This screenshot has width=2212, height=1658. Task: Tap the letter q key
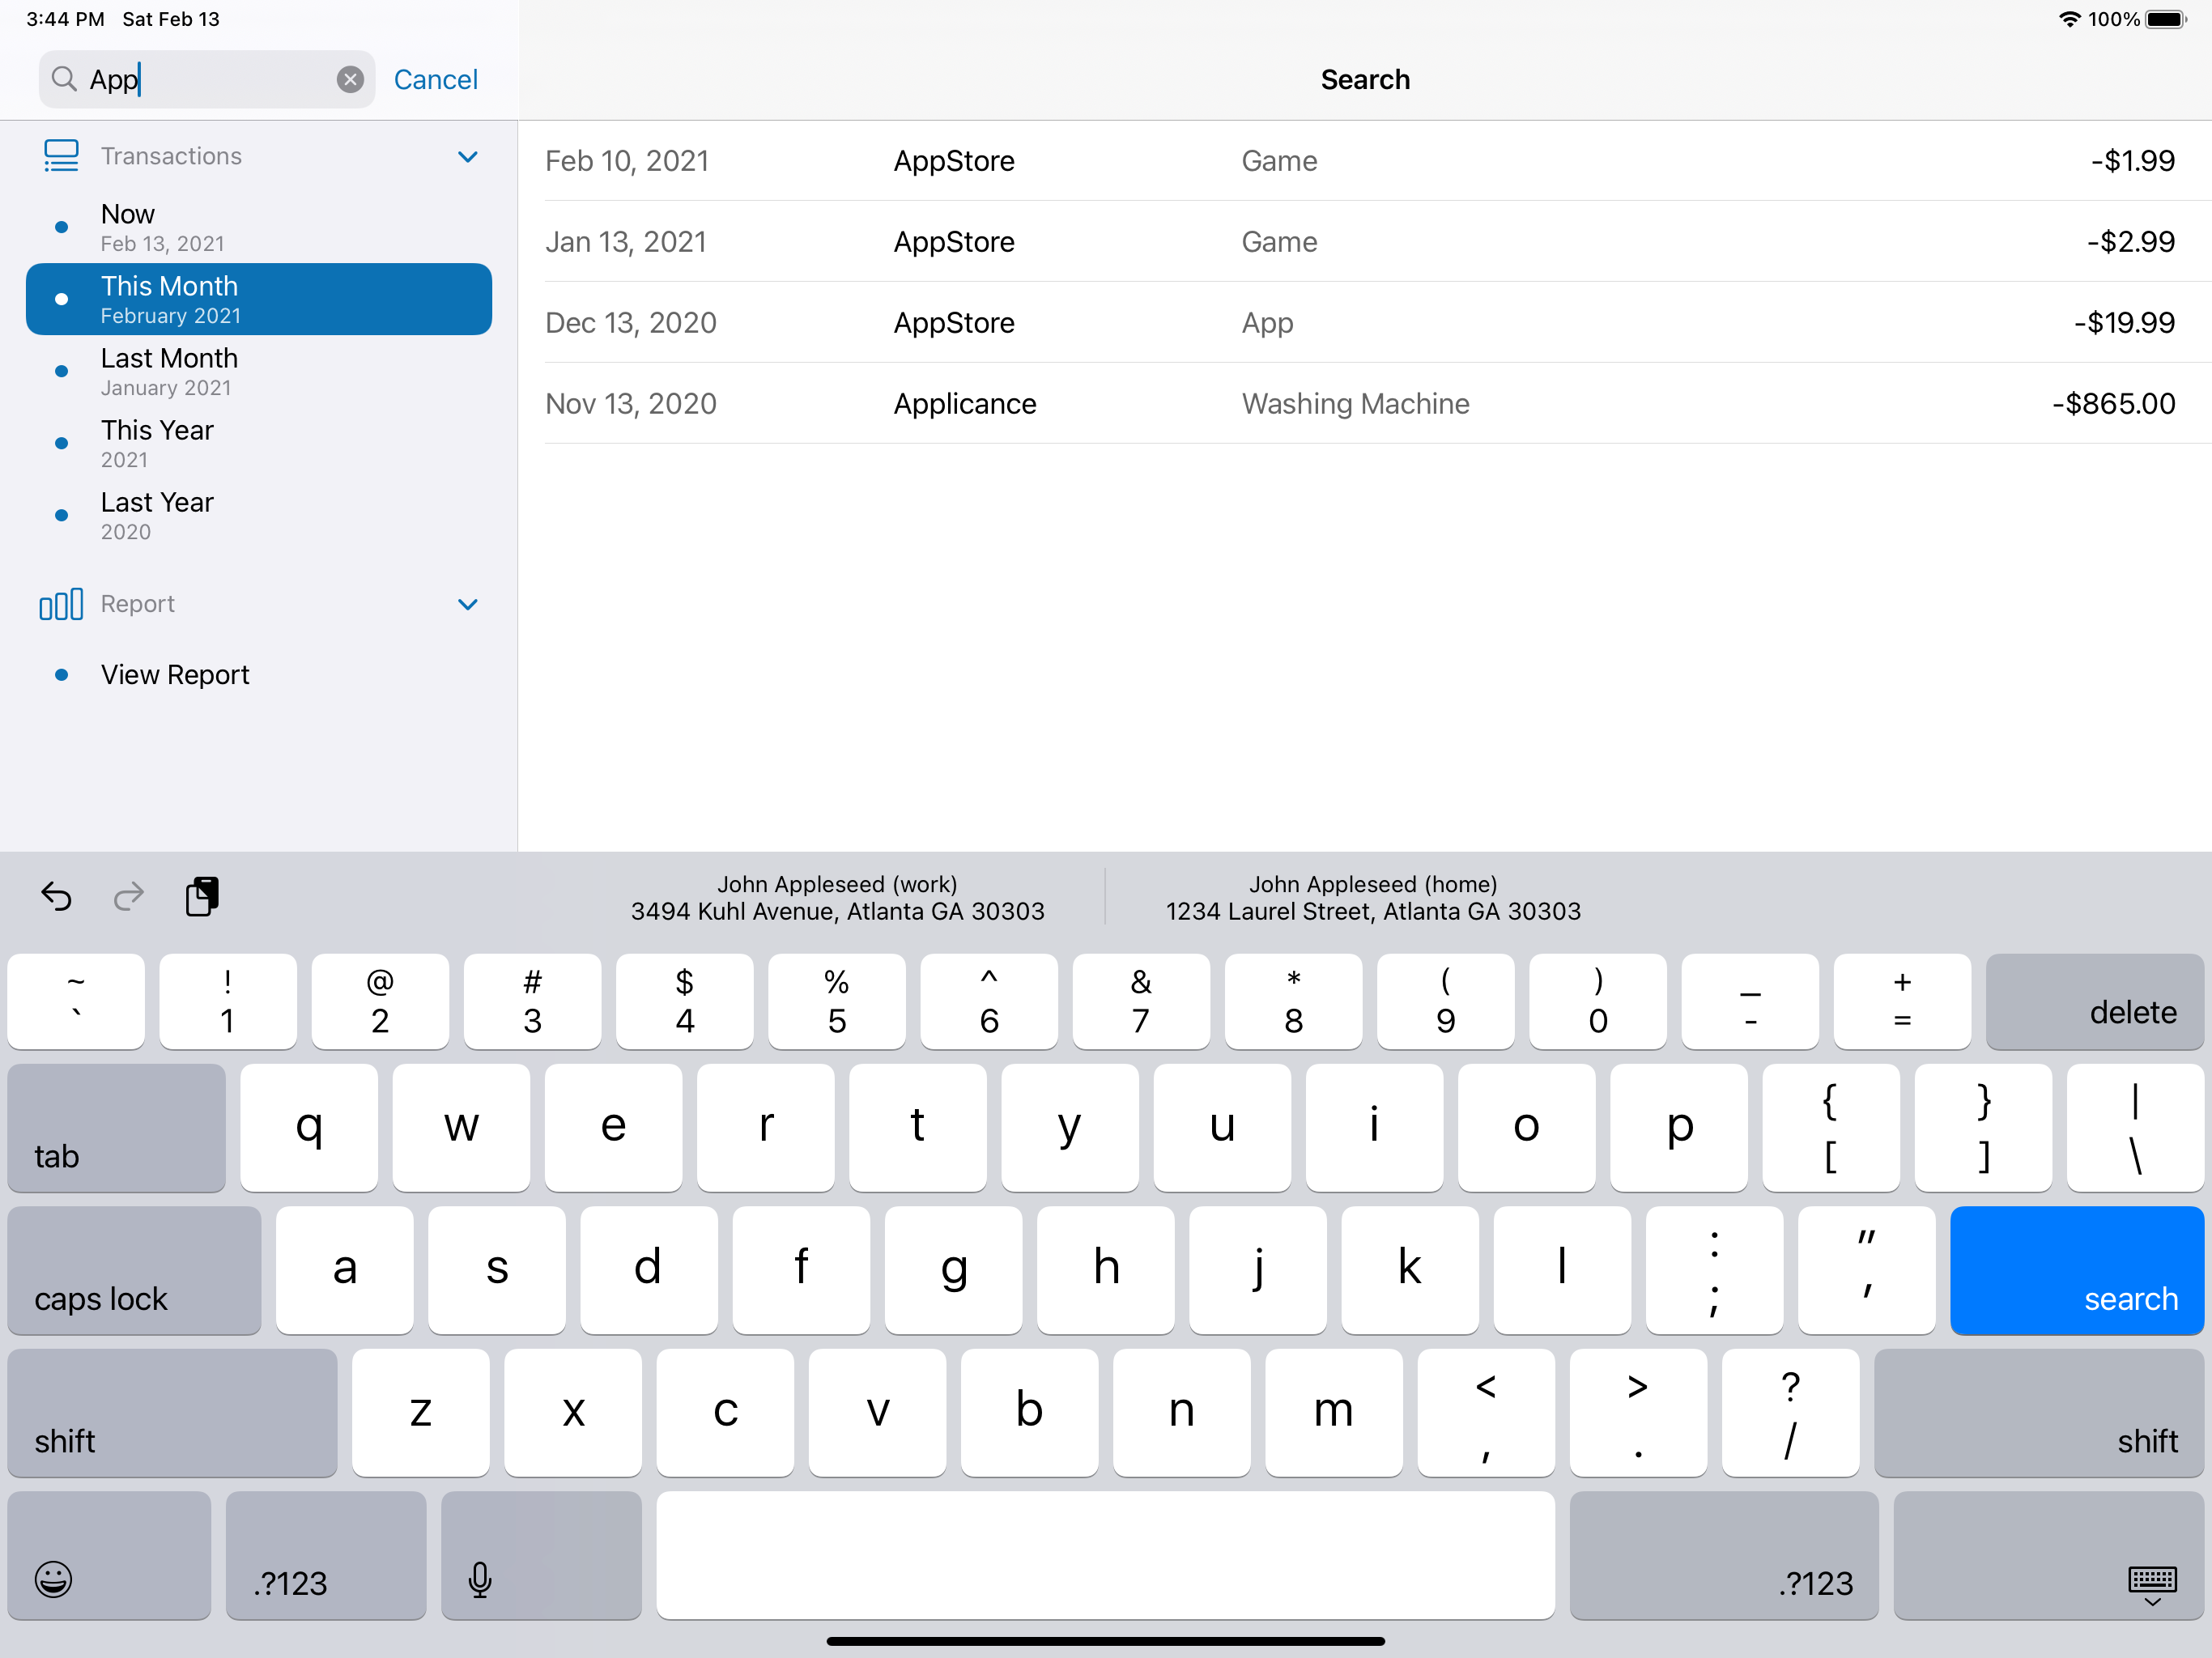309,1128
